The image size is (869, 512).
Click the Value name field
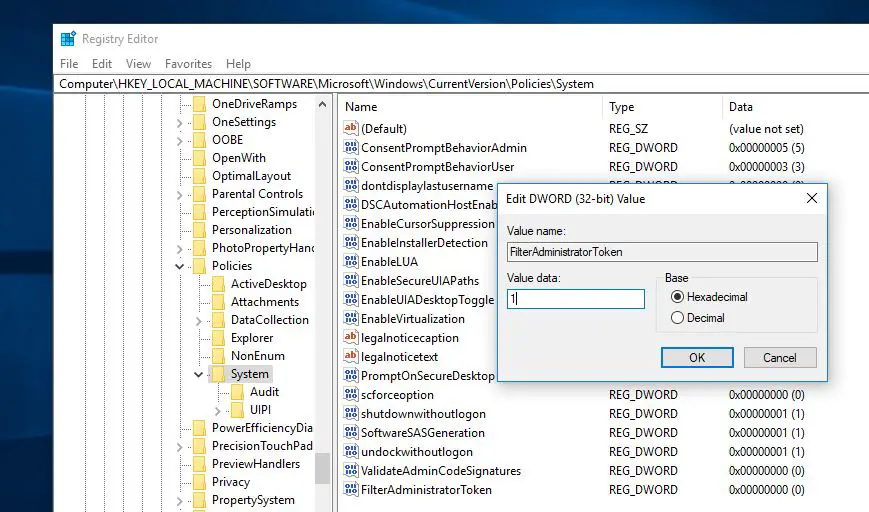point(662,252)
